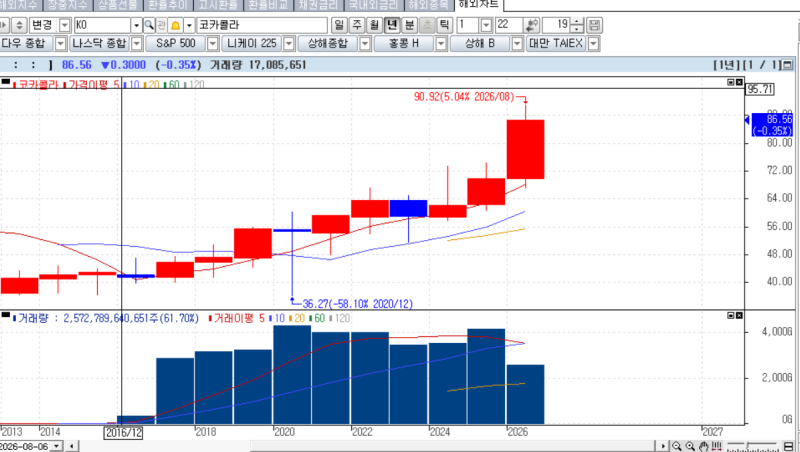Click the 다우 종합 index button
This screenshot has height=452, width=800.
(x=26, y=44)
